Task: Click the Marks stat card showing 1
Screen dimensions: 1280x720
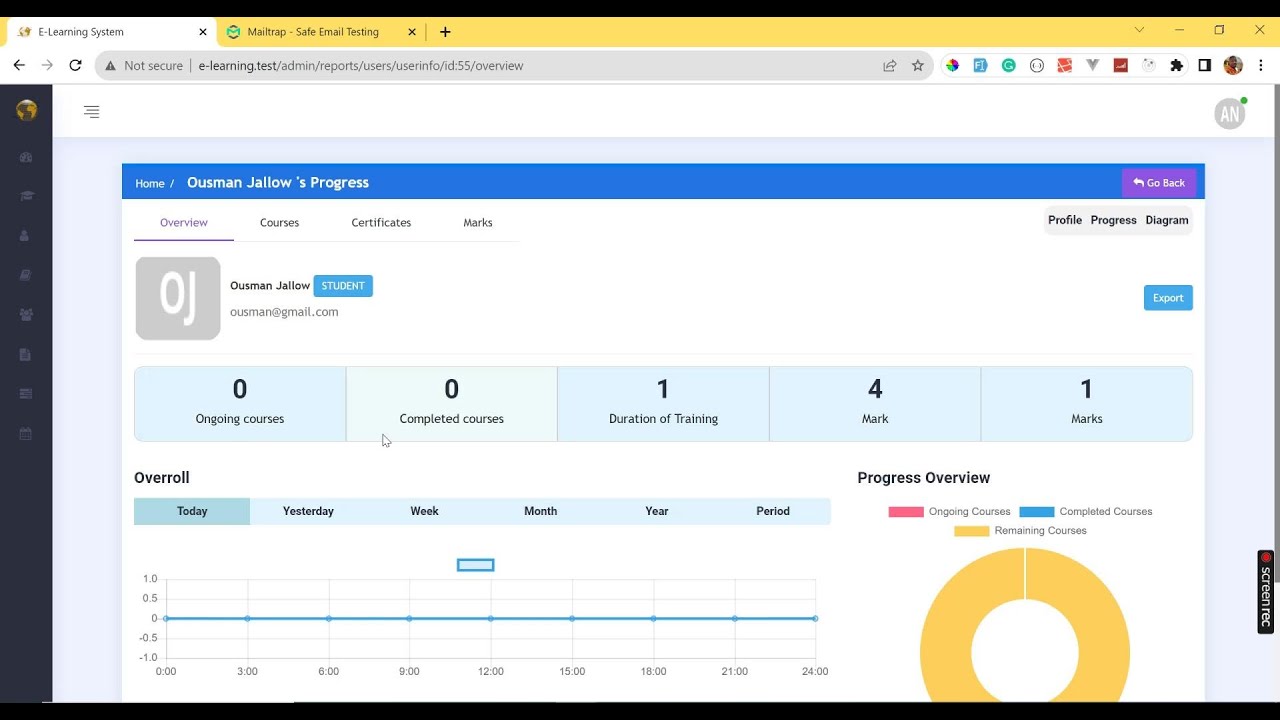Action: (x=1087, y=404)
